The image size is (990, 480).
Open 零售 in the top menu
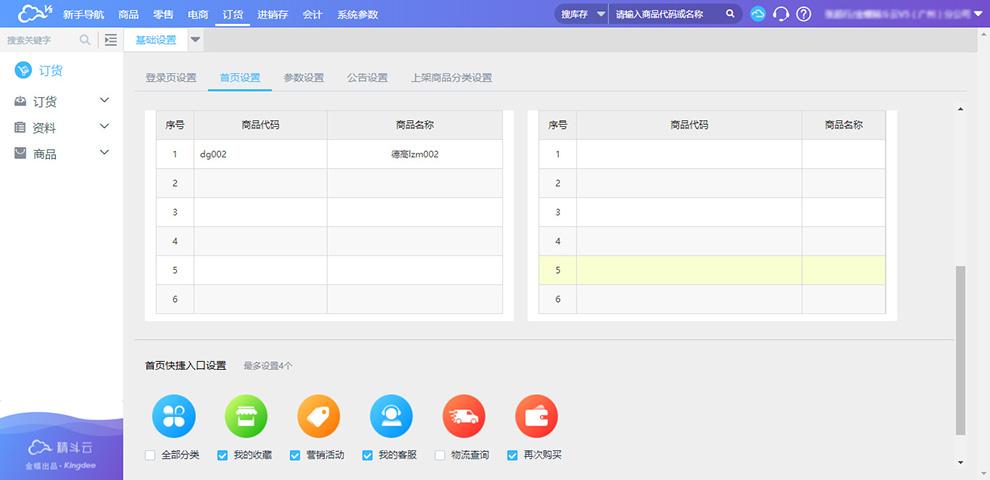point(163,14)
